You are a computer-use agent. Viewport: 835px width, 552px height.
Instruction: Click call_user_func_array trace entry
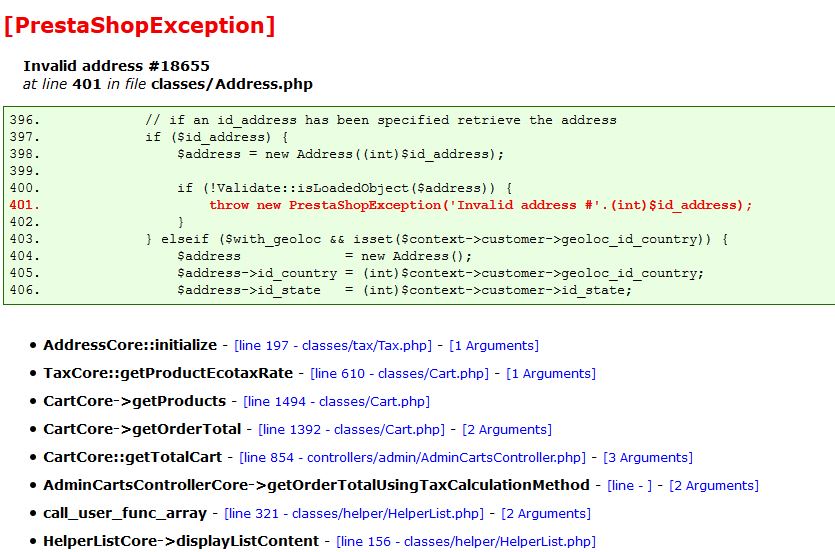(125, 513)
